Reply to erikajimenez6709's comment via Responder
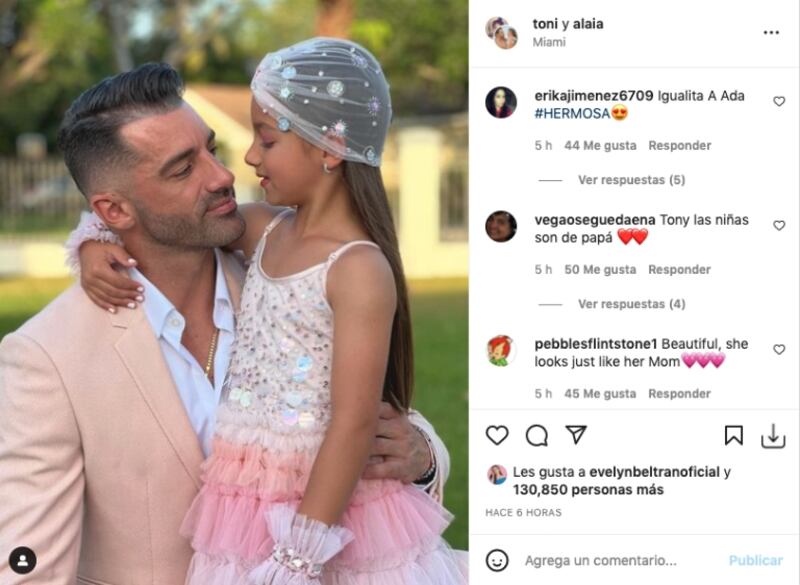Screen dimensions: 800x585 tap(680, 146)
